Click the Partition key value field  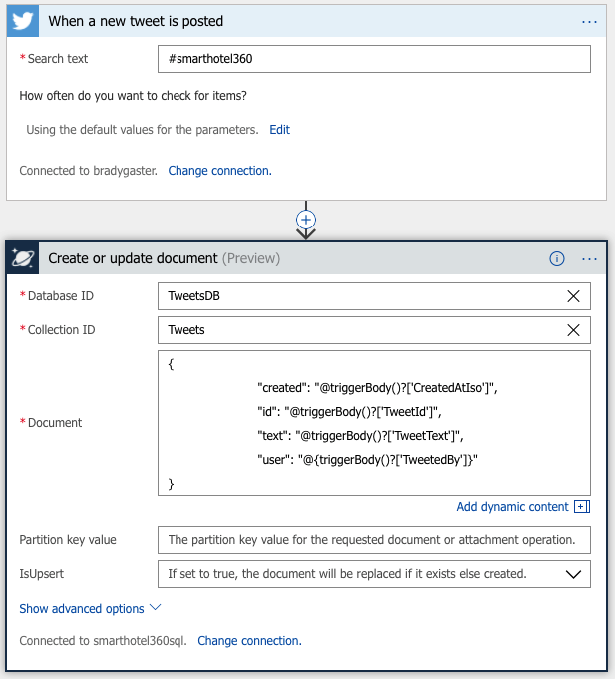[x=374, y=540]
